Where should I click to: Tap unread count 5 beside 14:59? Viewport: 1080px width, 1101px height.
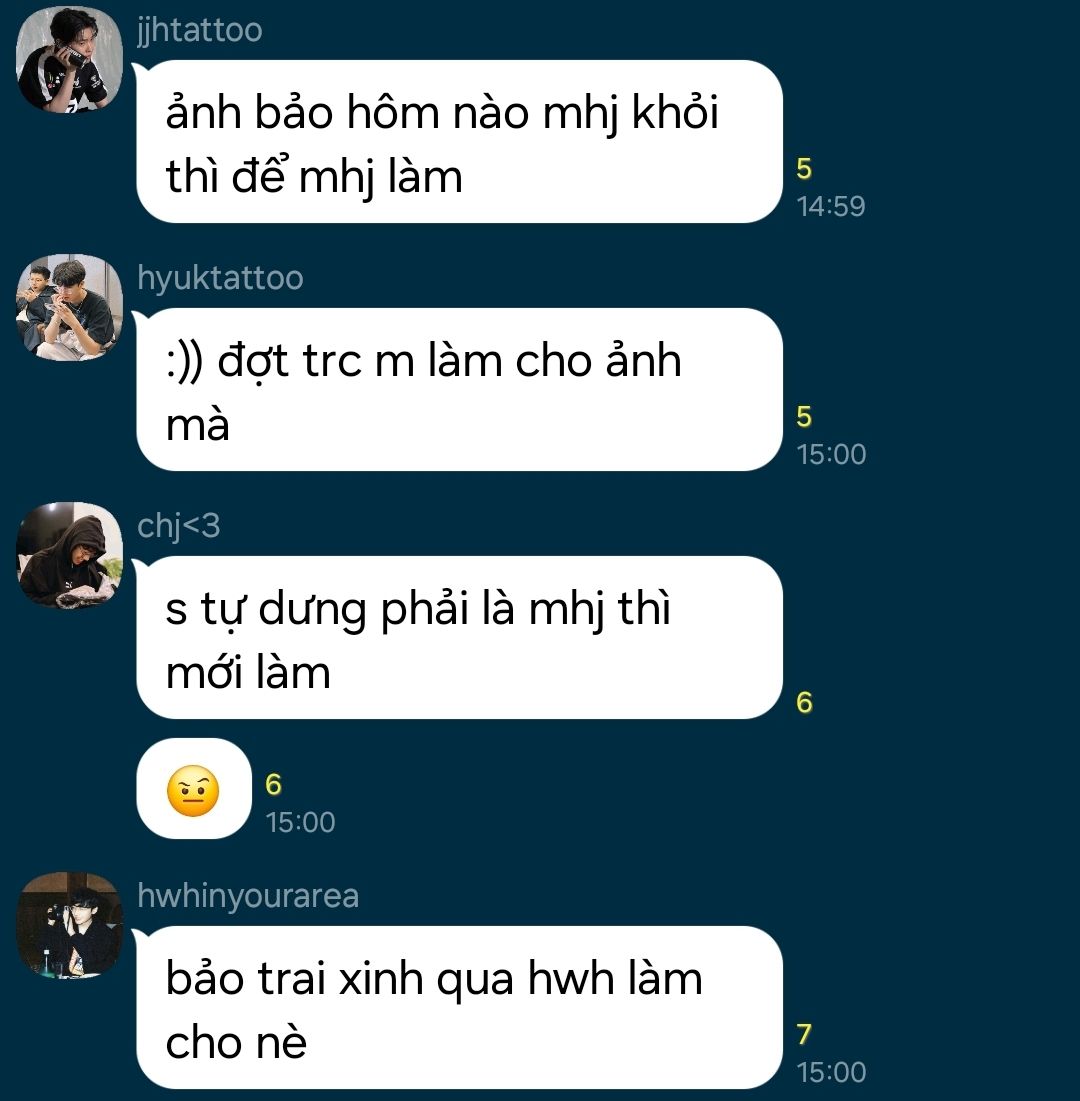804,169
